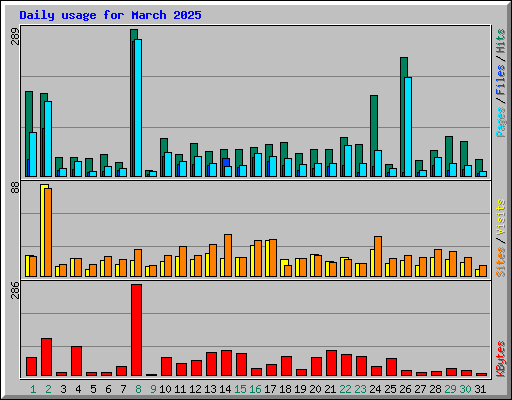
Task: Select day label "13" on the x-axis
Action: point(210,389)
